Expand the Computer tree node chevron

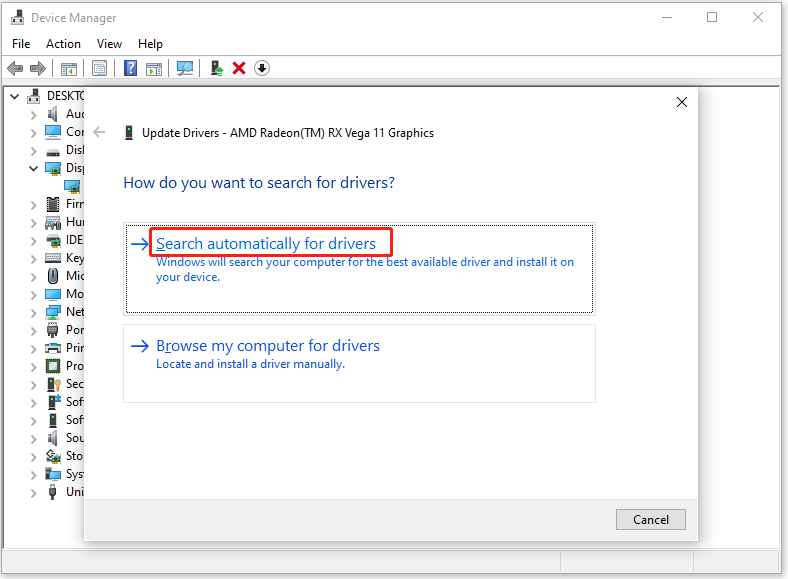33,133
